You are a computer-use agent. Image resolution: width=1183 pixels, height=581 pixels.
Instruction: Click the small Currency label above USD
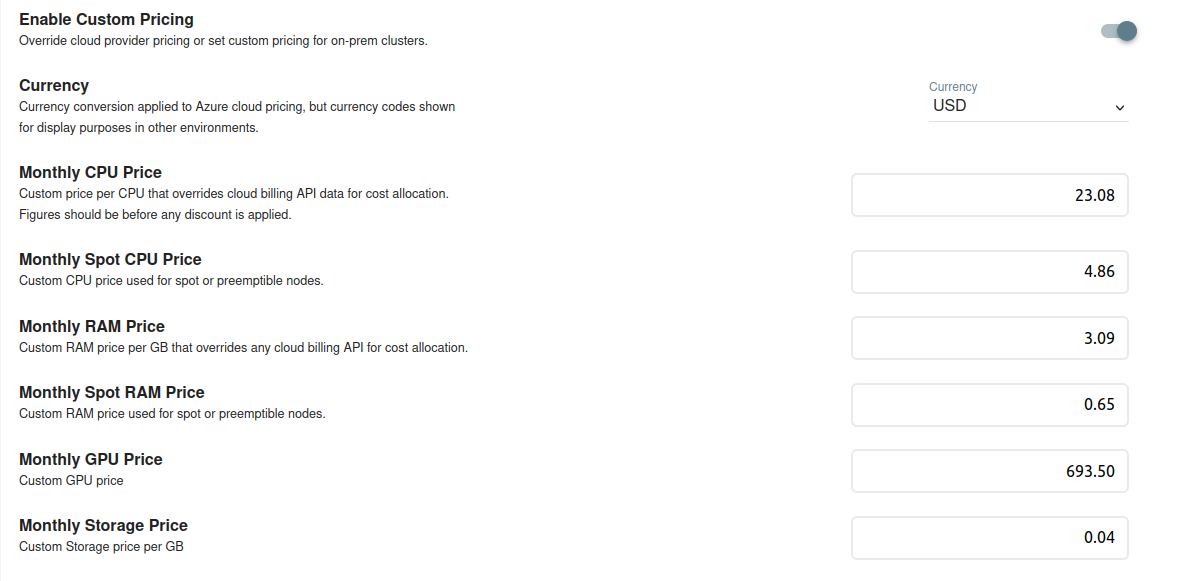pyautogui.click(x=953, y=87)
